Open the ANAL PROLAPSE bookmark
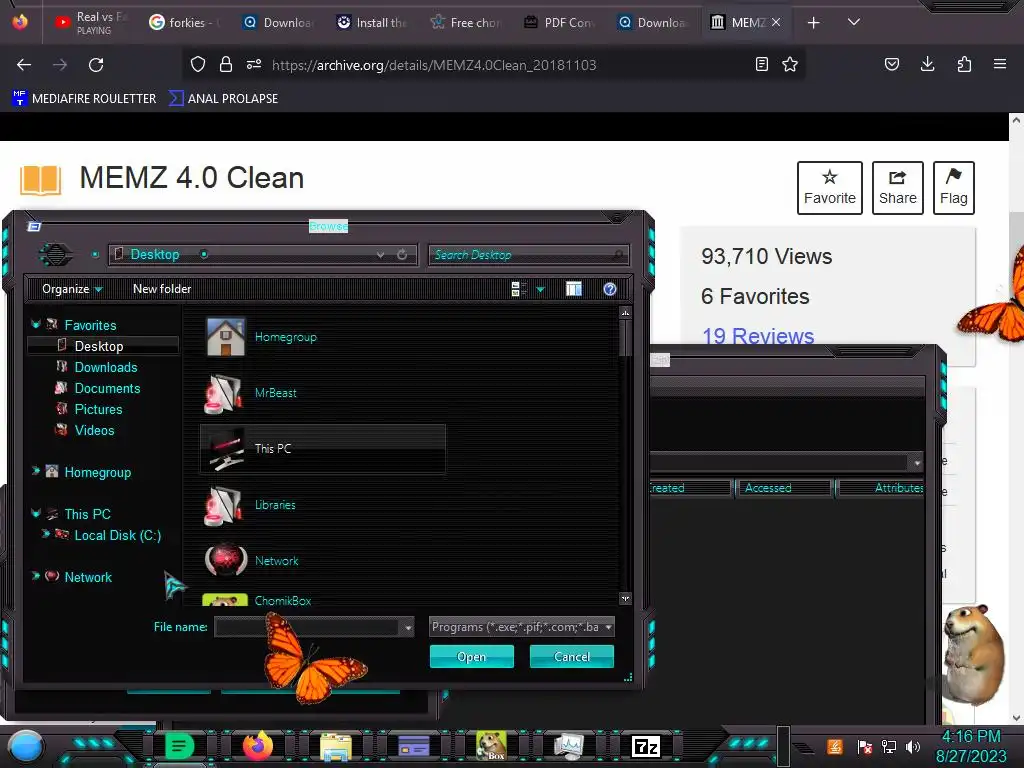 (223, 99)
